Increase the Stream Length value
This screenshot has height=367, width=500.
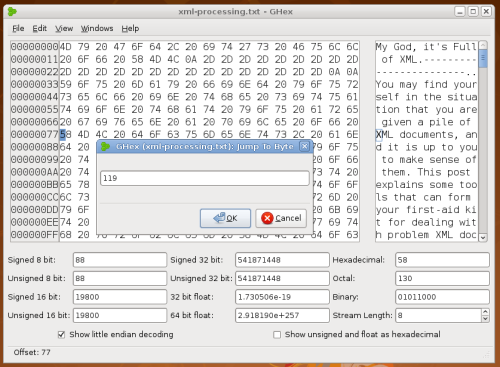(485, 312)
